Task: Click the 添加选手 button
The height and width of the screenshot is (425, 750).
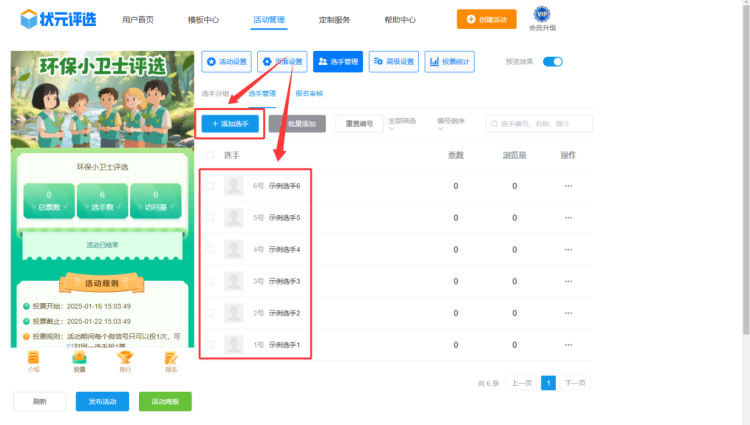Action: (x=230, y=124)
